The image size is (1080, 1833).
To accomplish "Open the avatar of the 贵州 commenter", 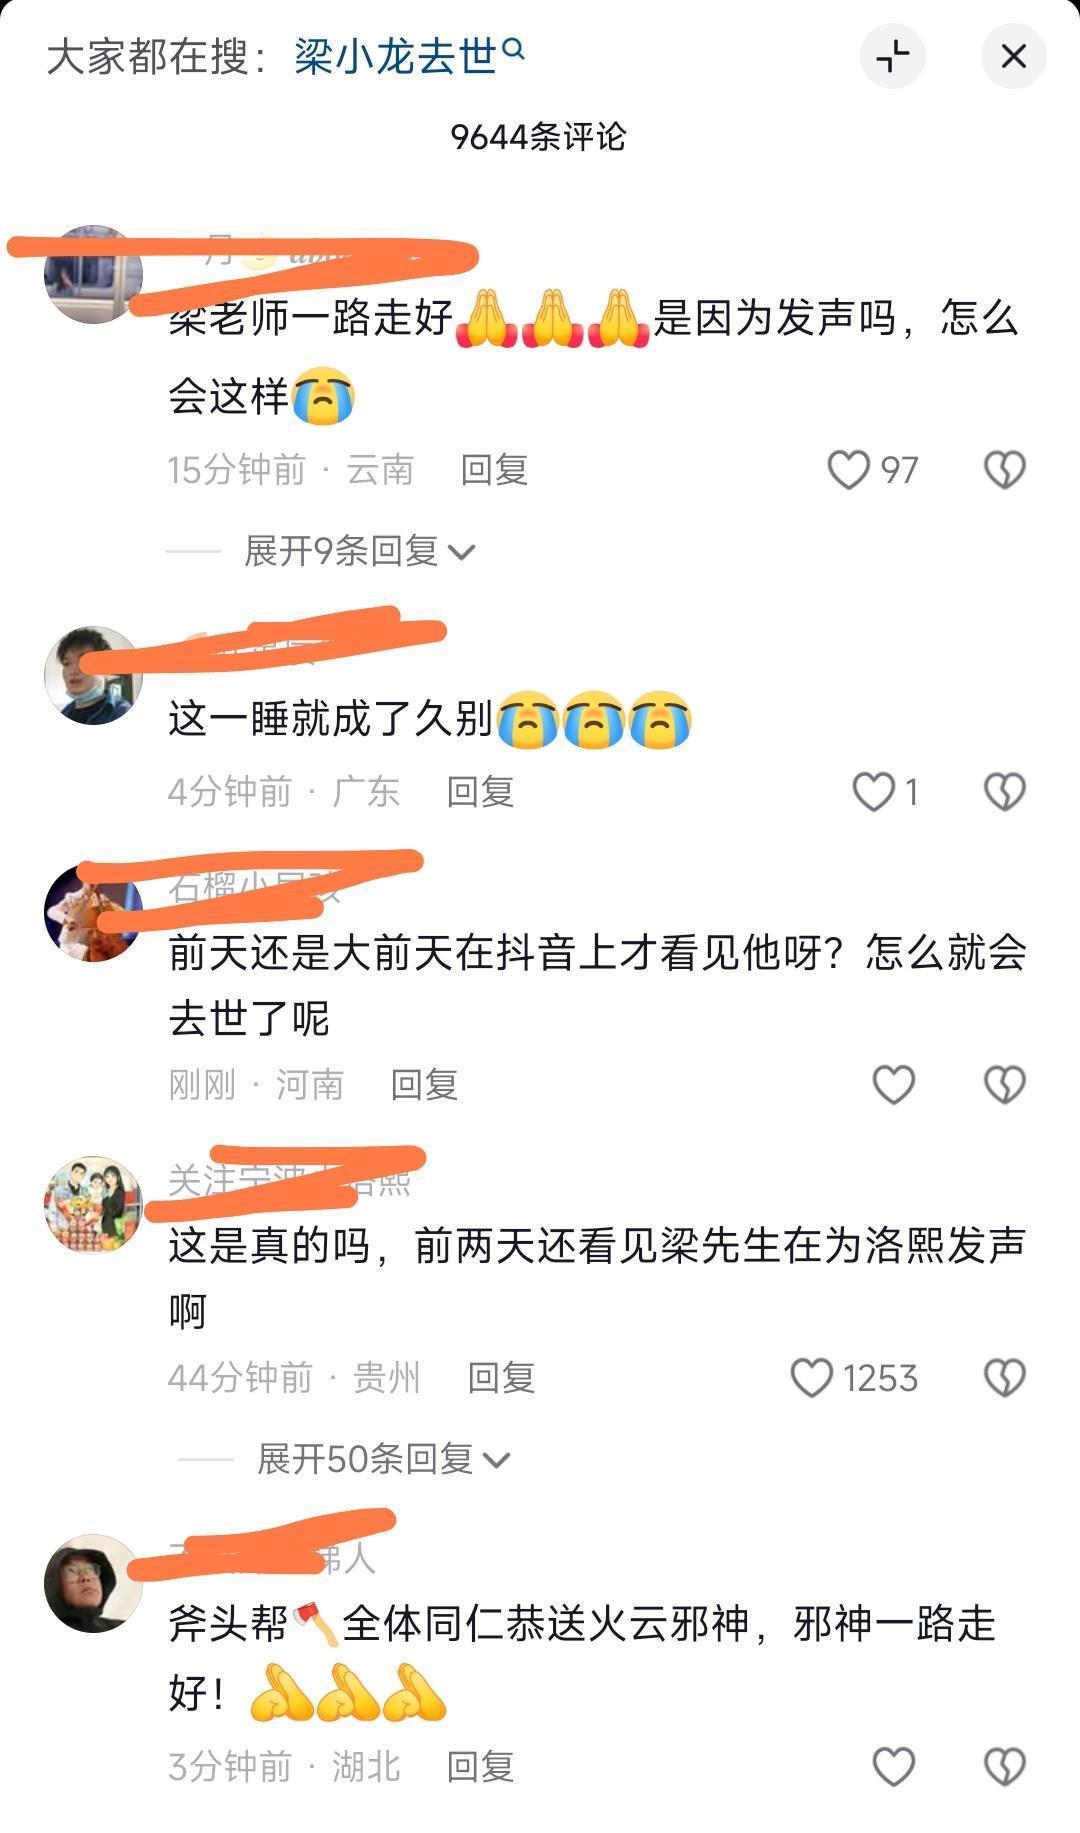I will click(x=93, y=1205).
